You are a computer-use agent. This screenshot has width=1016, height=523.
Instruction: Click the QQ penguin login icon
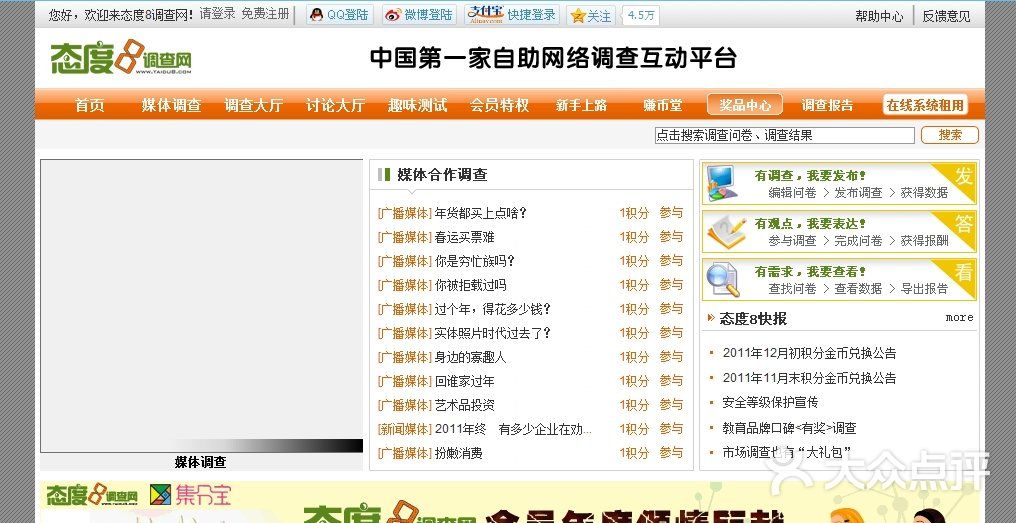317,15
